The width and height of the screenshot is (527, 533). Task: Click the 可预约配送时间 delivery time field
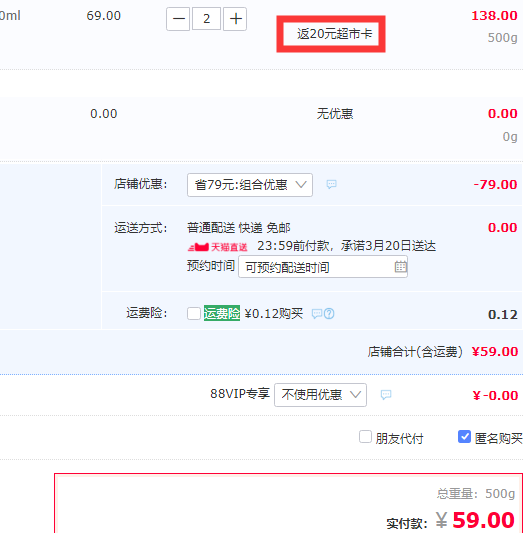click(x=323, y=267)
